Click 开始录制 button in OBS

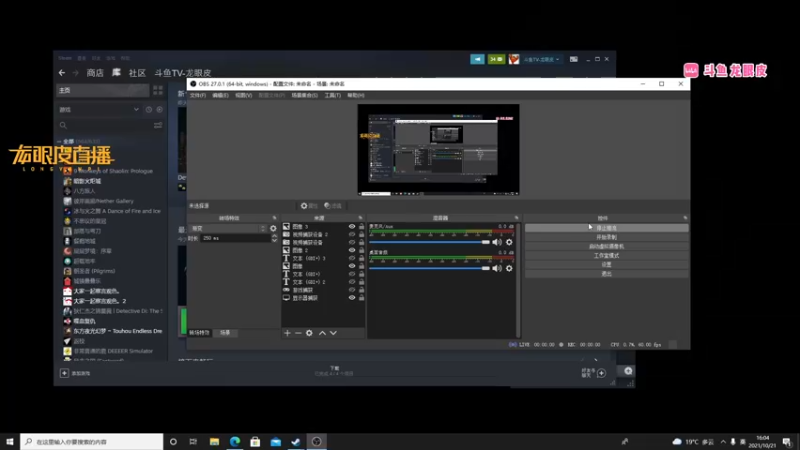pyautogui.click(x=606, y=237)
